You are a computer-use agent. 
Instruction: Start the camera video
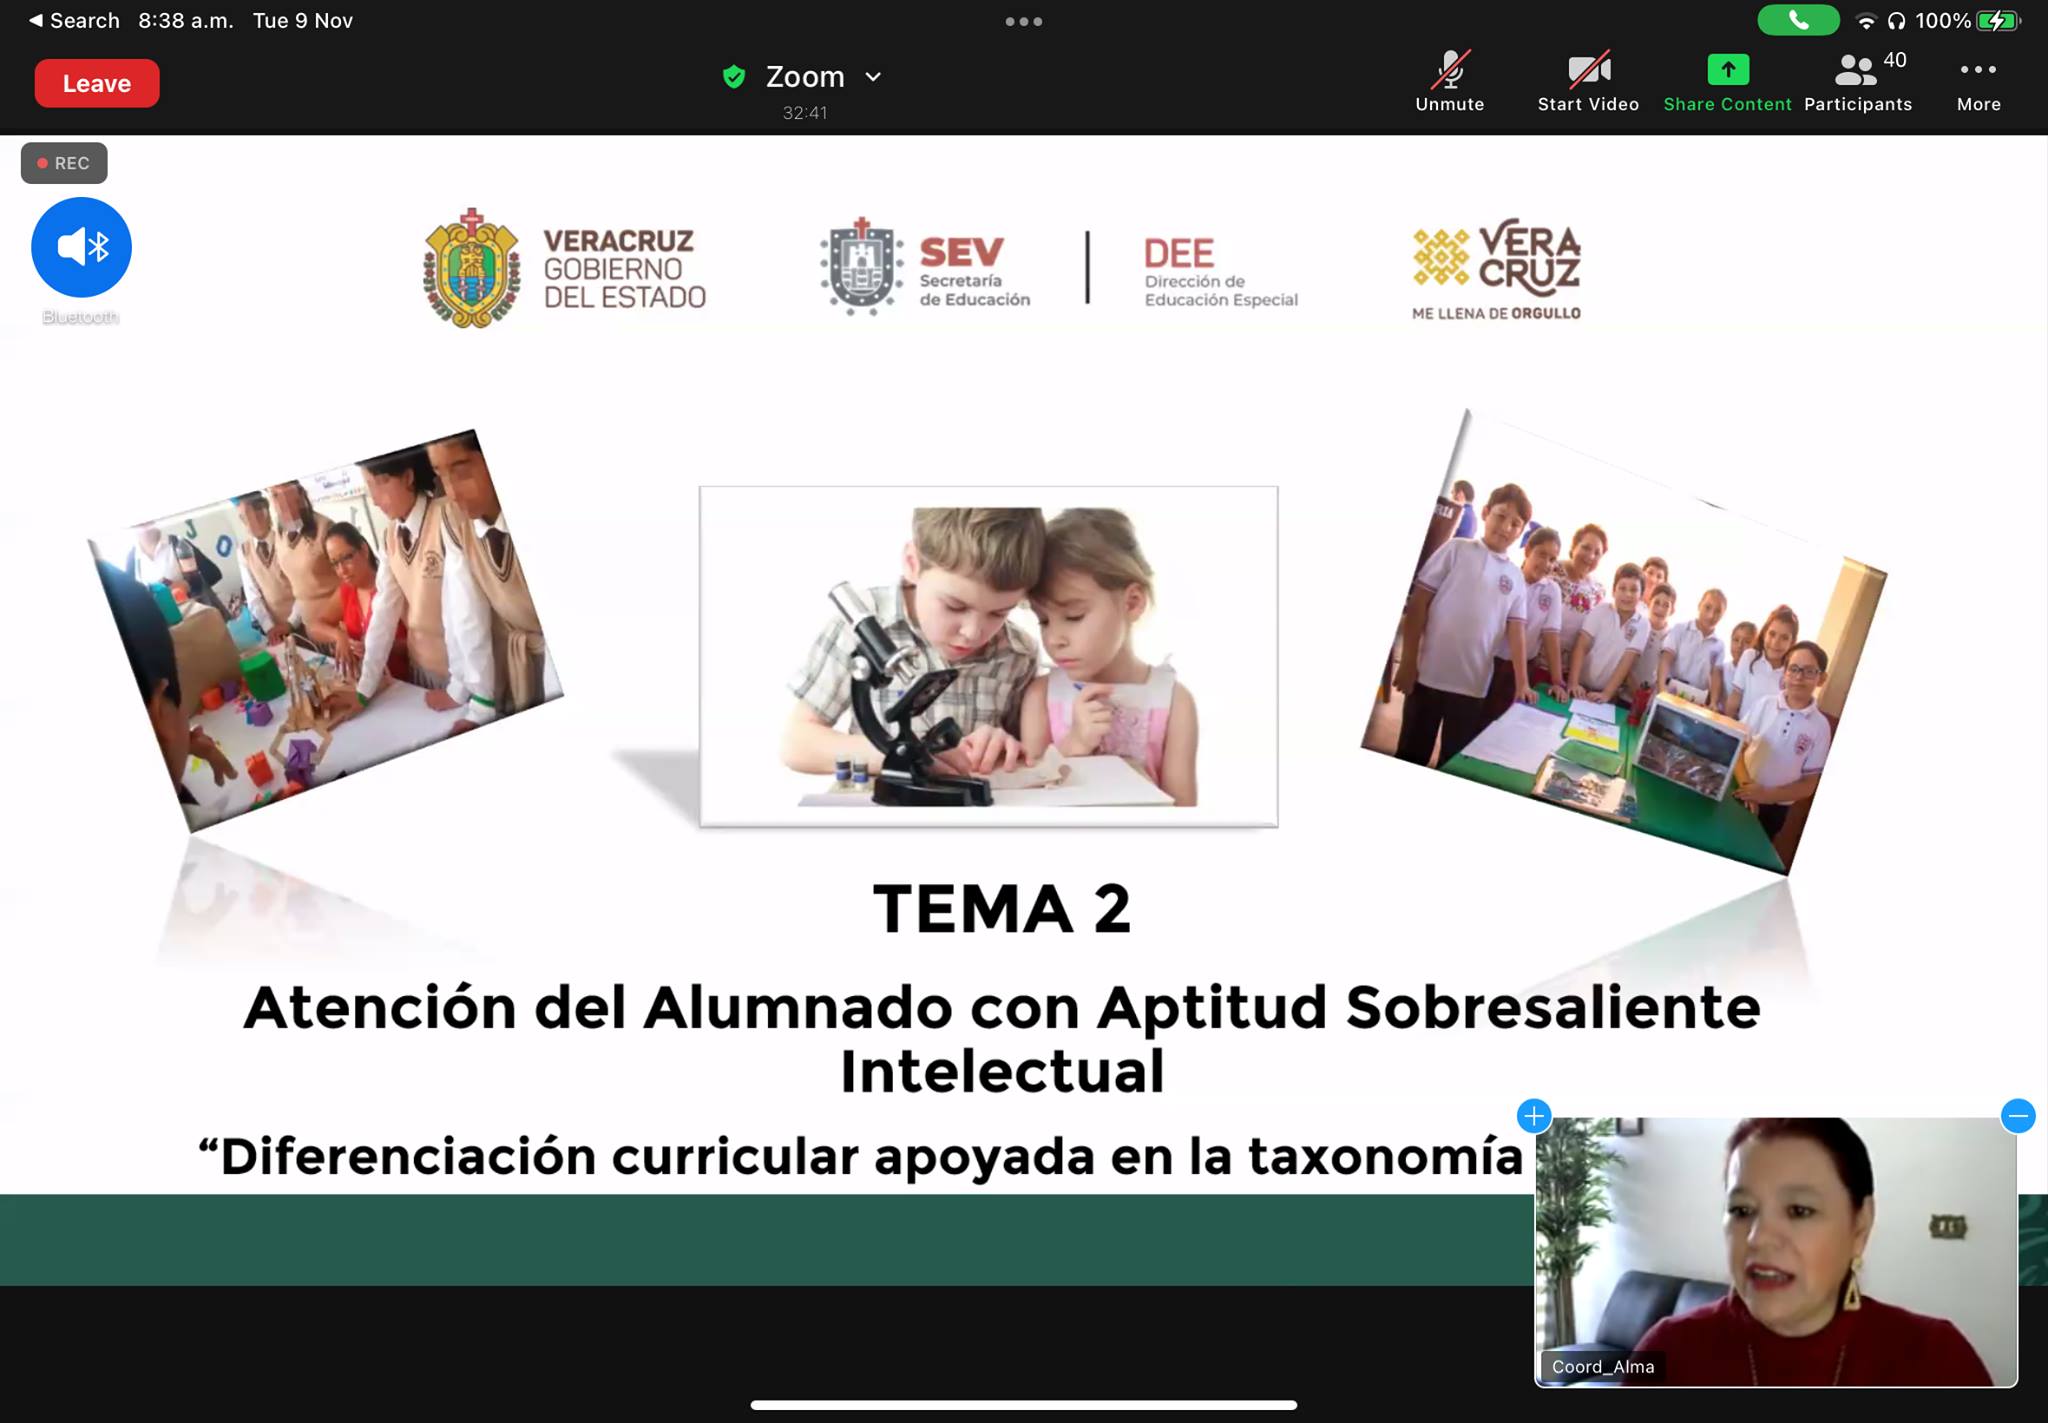point(1588,82)
